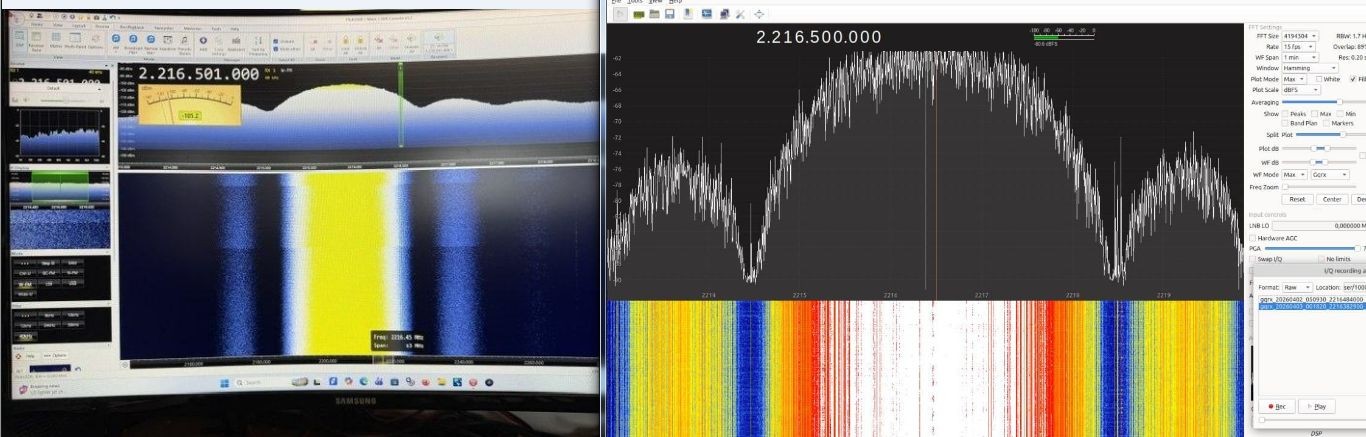Click the Reset button in FFT Settings
Viewport: 1366px width, 437px height.
click(1297, 199)
